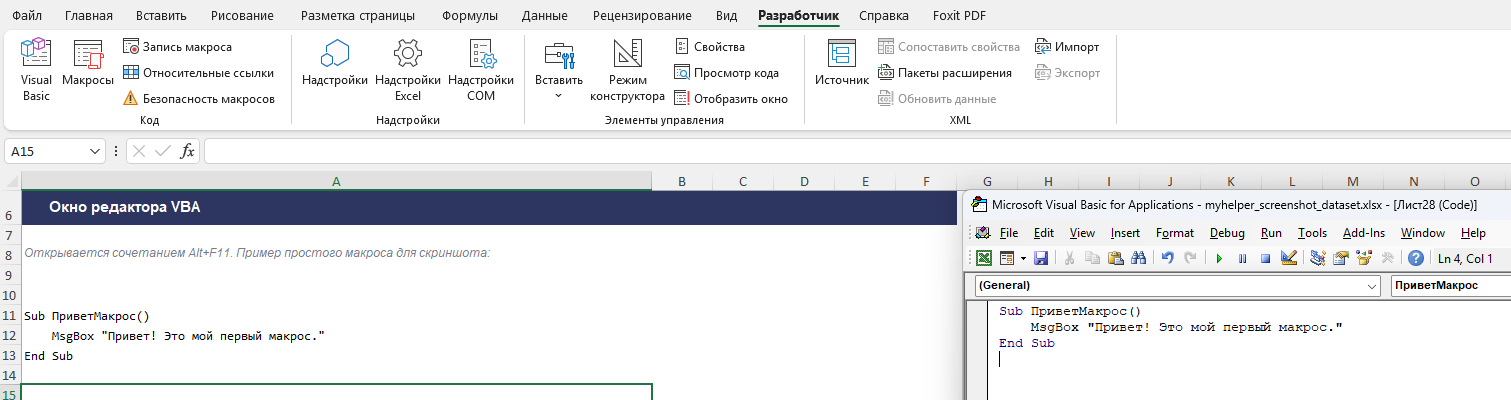
Task: Open Edit menu in VBA window
Action: pyautogui.click(x=1044, y=233)
